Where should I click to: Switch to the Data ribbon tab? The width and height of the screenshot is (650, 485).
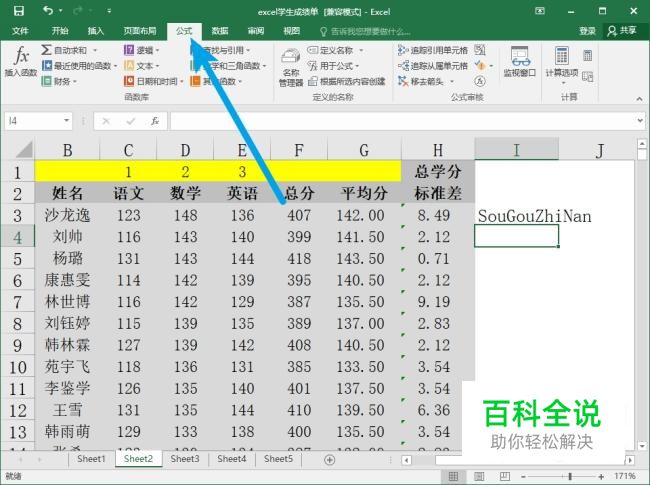tap(220, 31)
